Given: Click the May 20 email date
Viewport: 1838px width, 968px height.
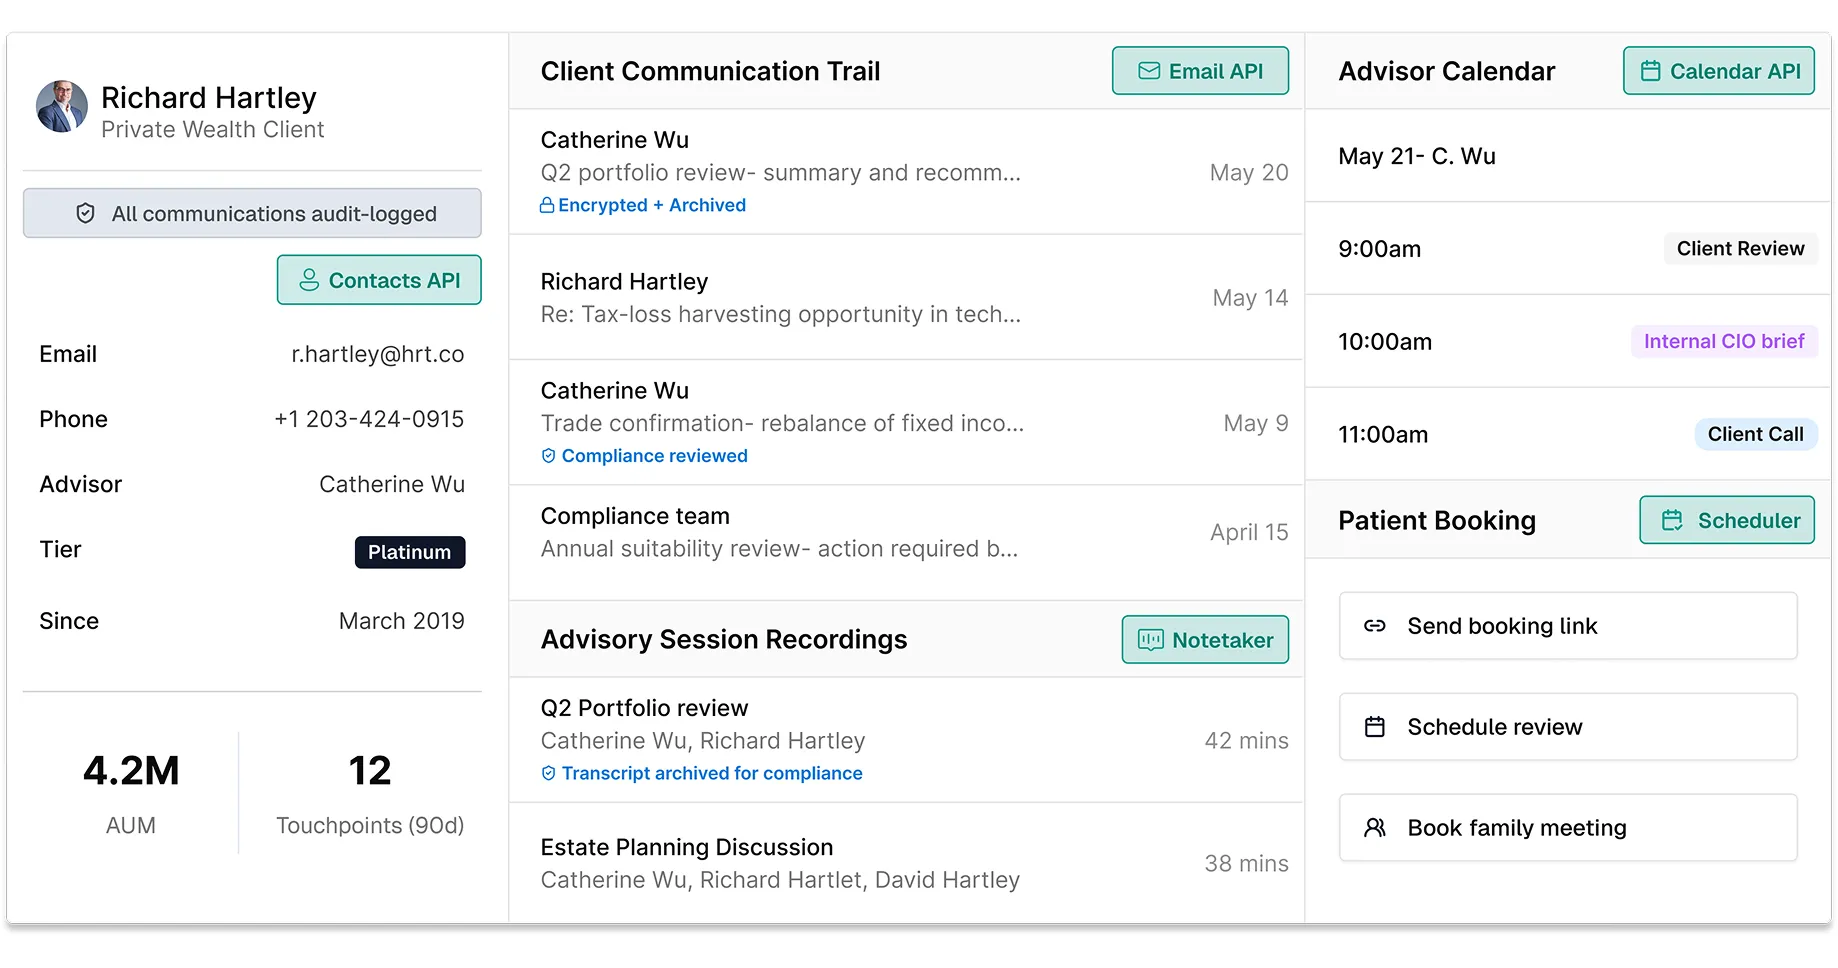Looking at the screenshot, I should 1249,172.
